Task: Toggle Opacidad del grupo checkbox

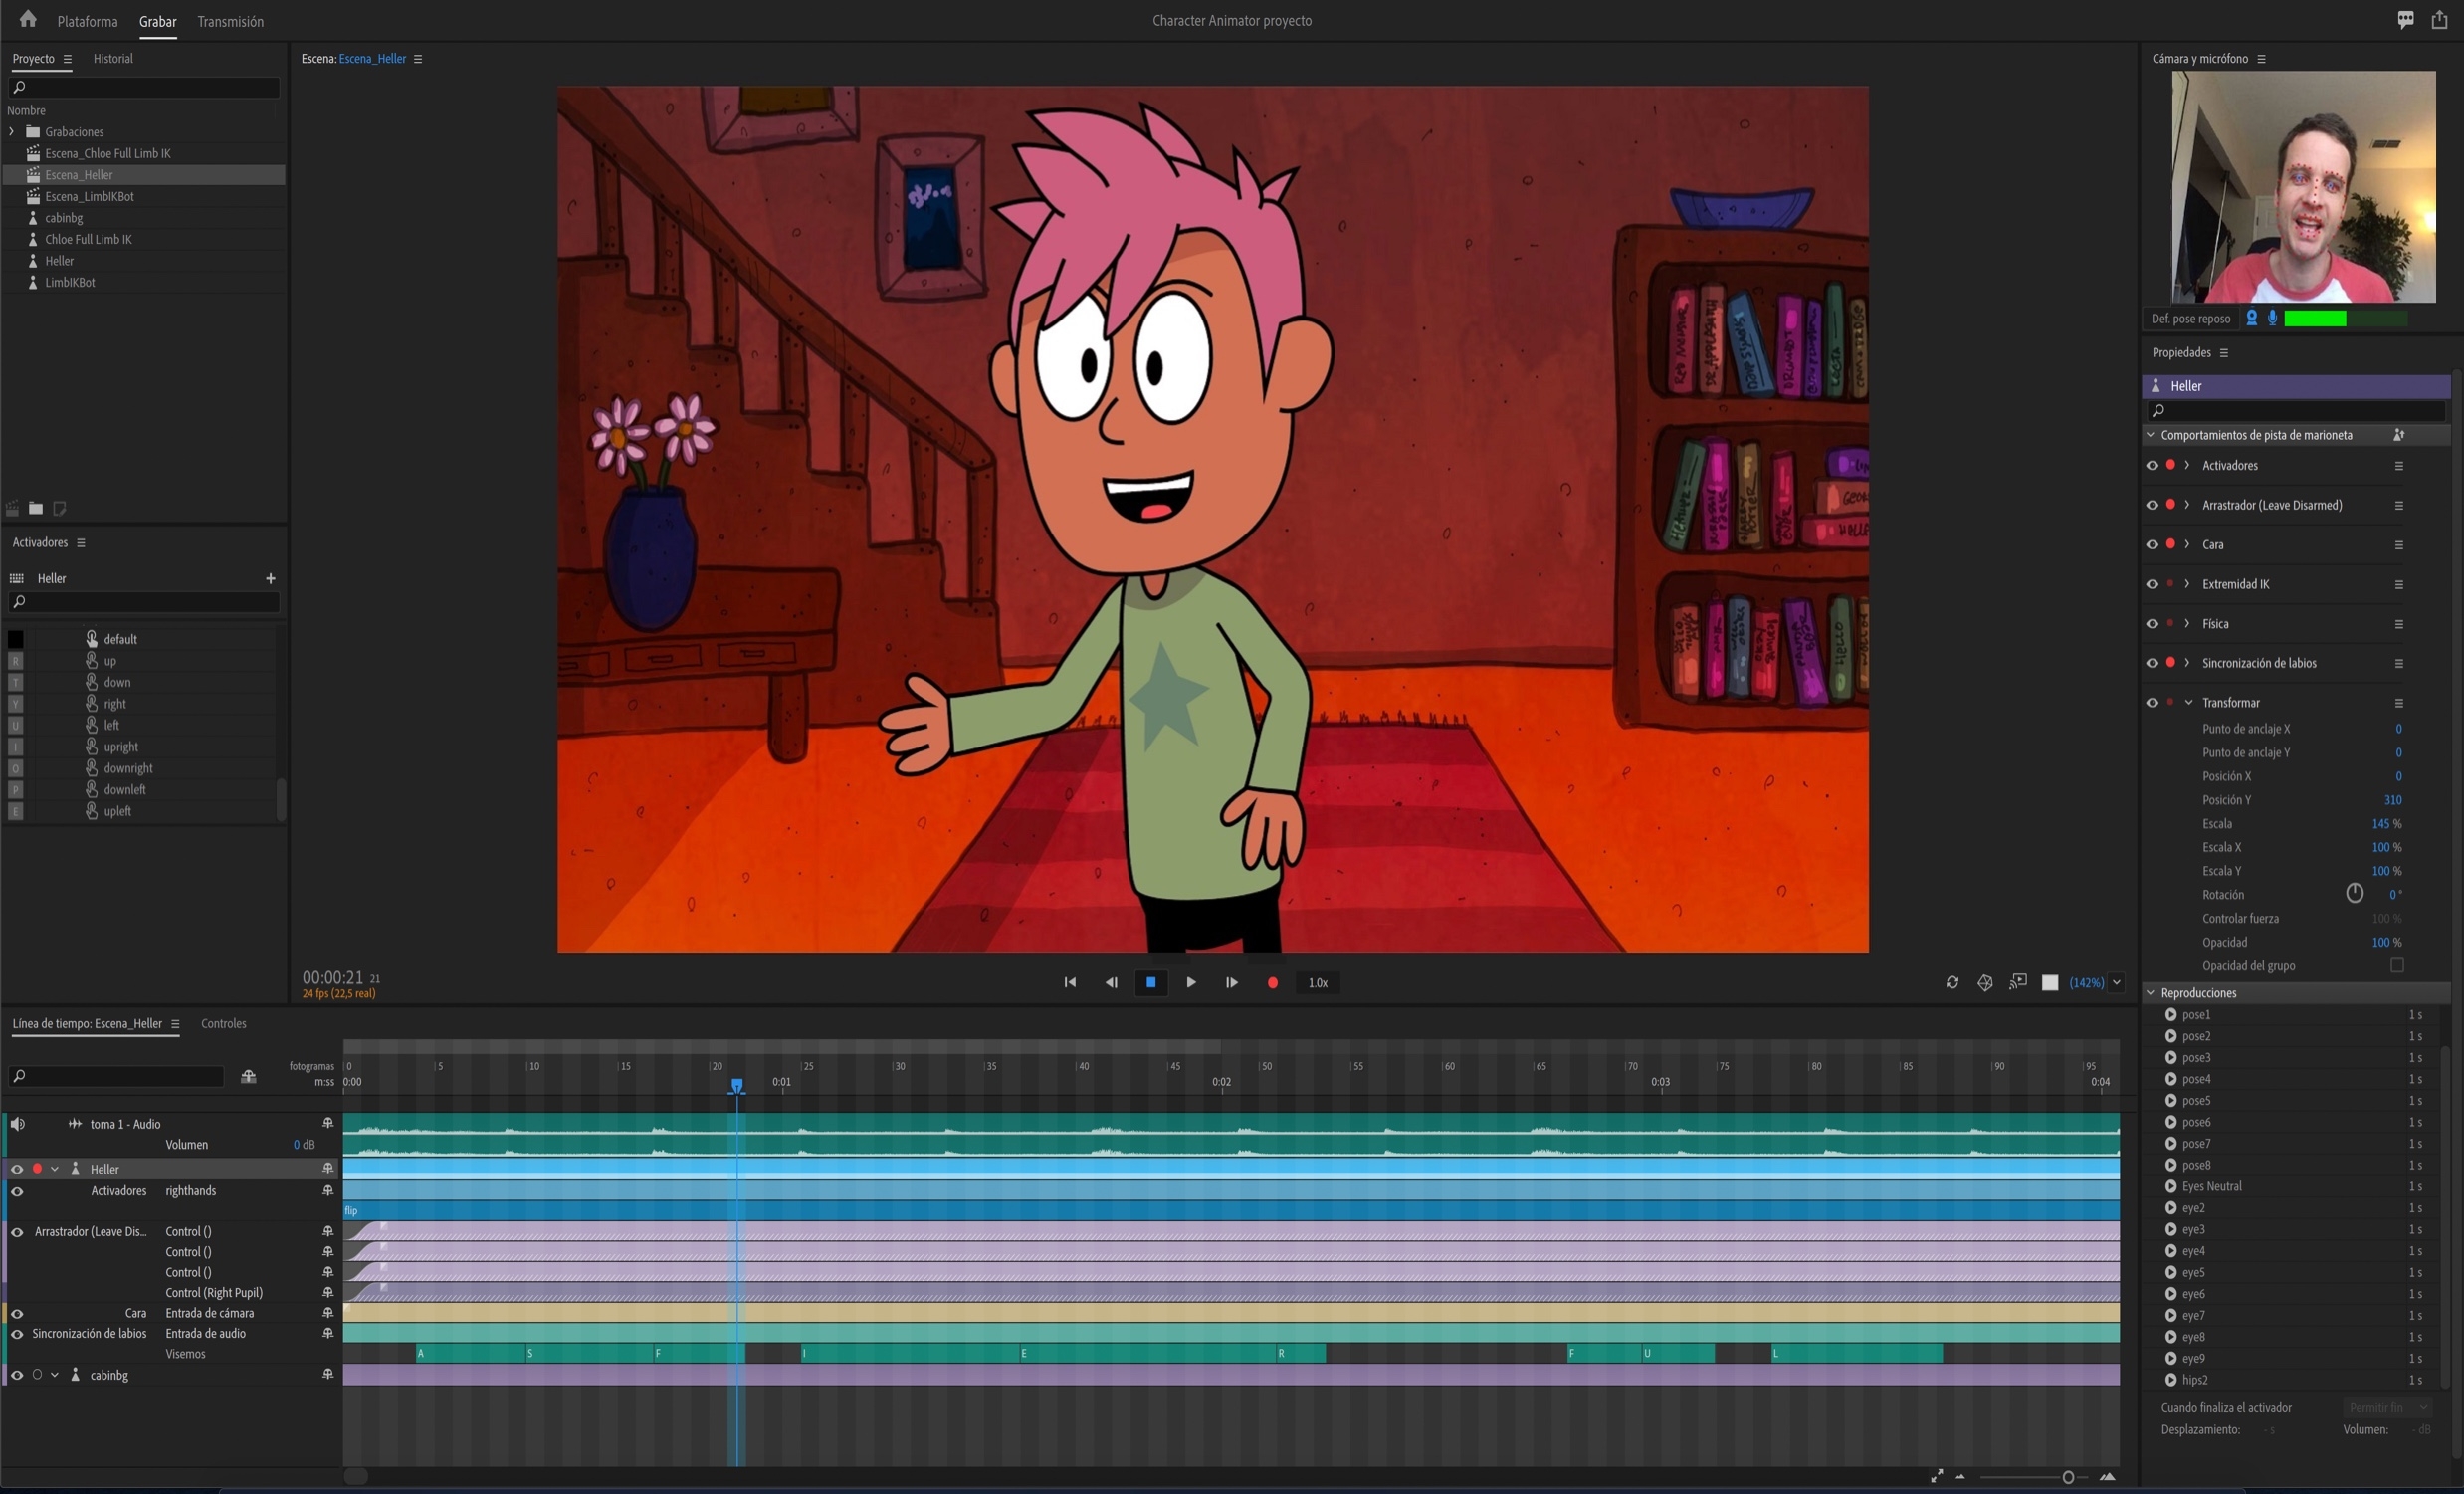Action: point(2396,965)
